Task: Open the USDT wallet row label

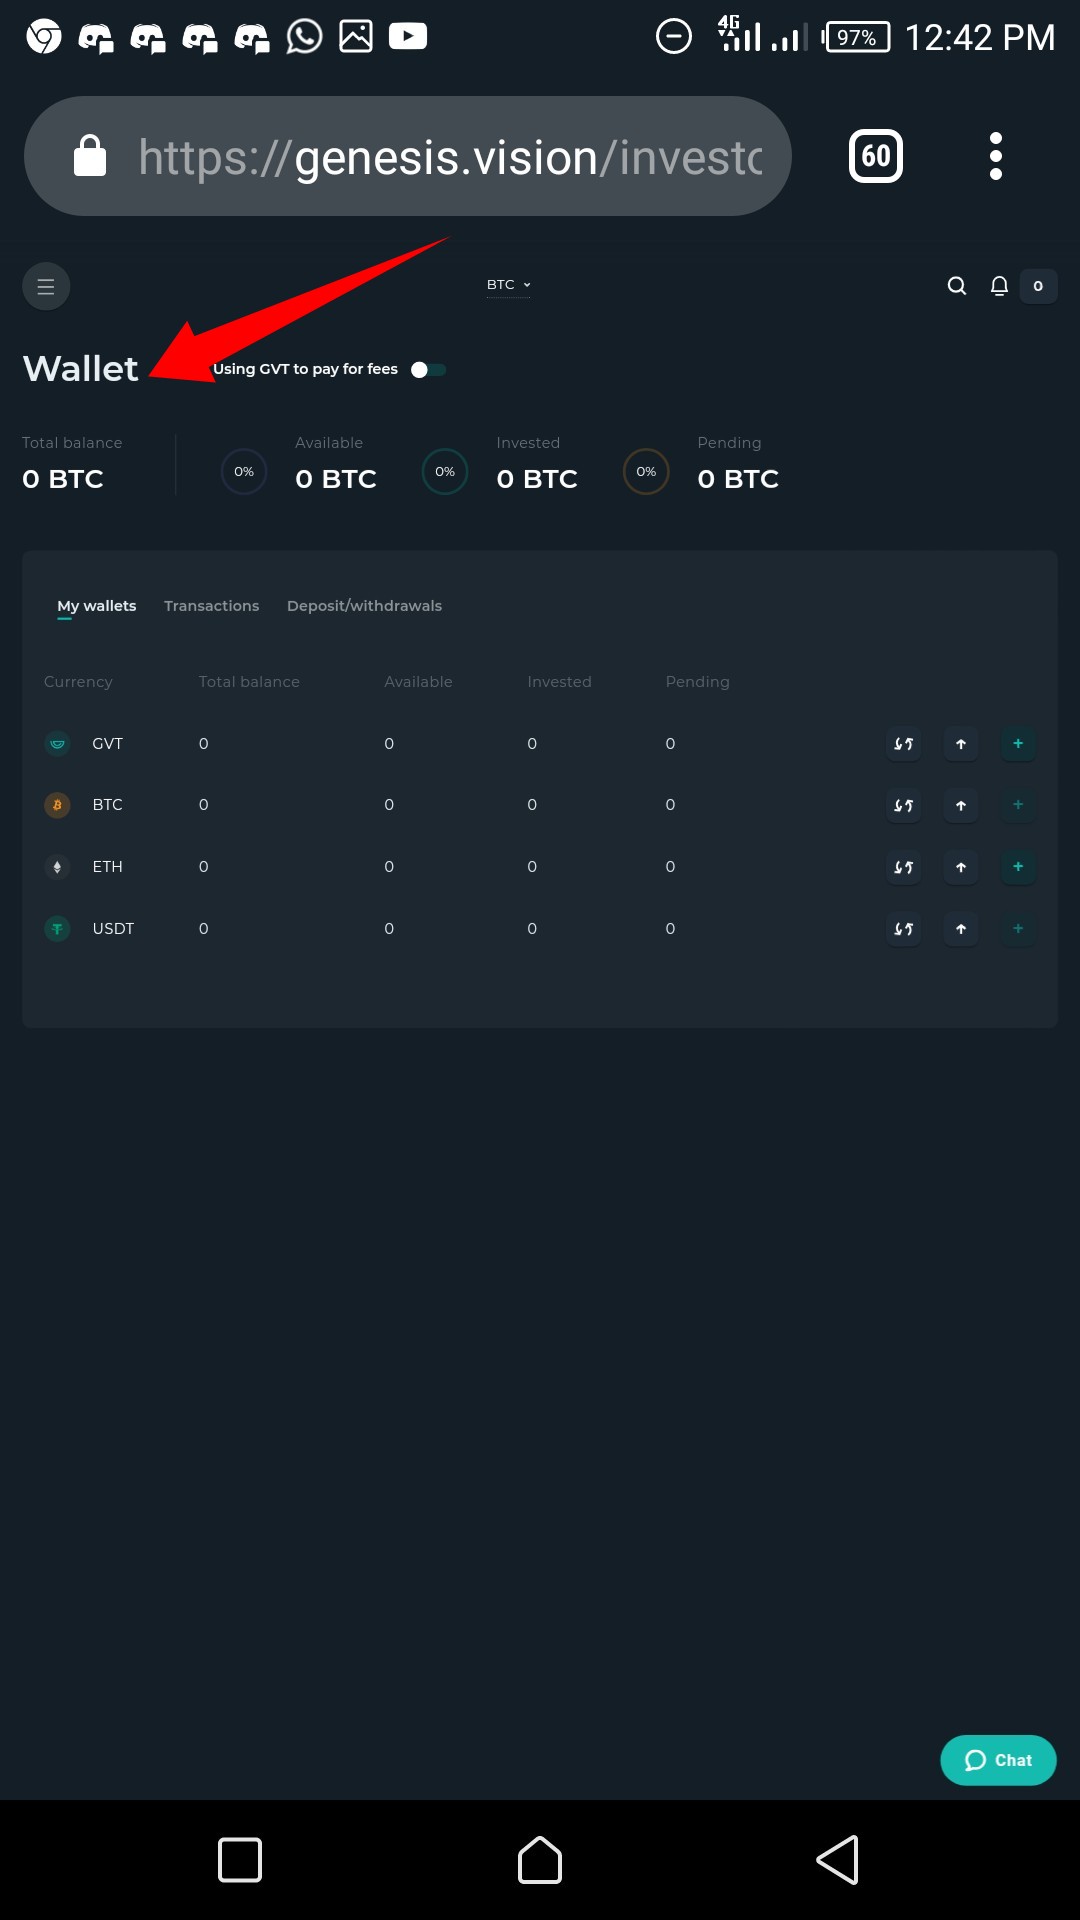Action: pyautogui.click(x=113, y=929)
